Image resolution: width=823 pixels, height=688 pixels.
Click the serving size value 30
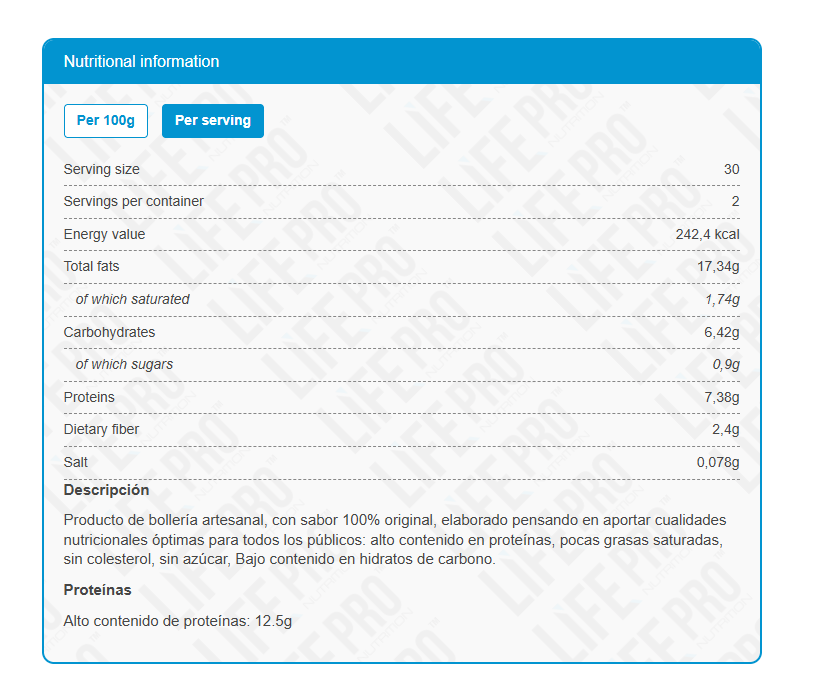click(731, 170)
